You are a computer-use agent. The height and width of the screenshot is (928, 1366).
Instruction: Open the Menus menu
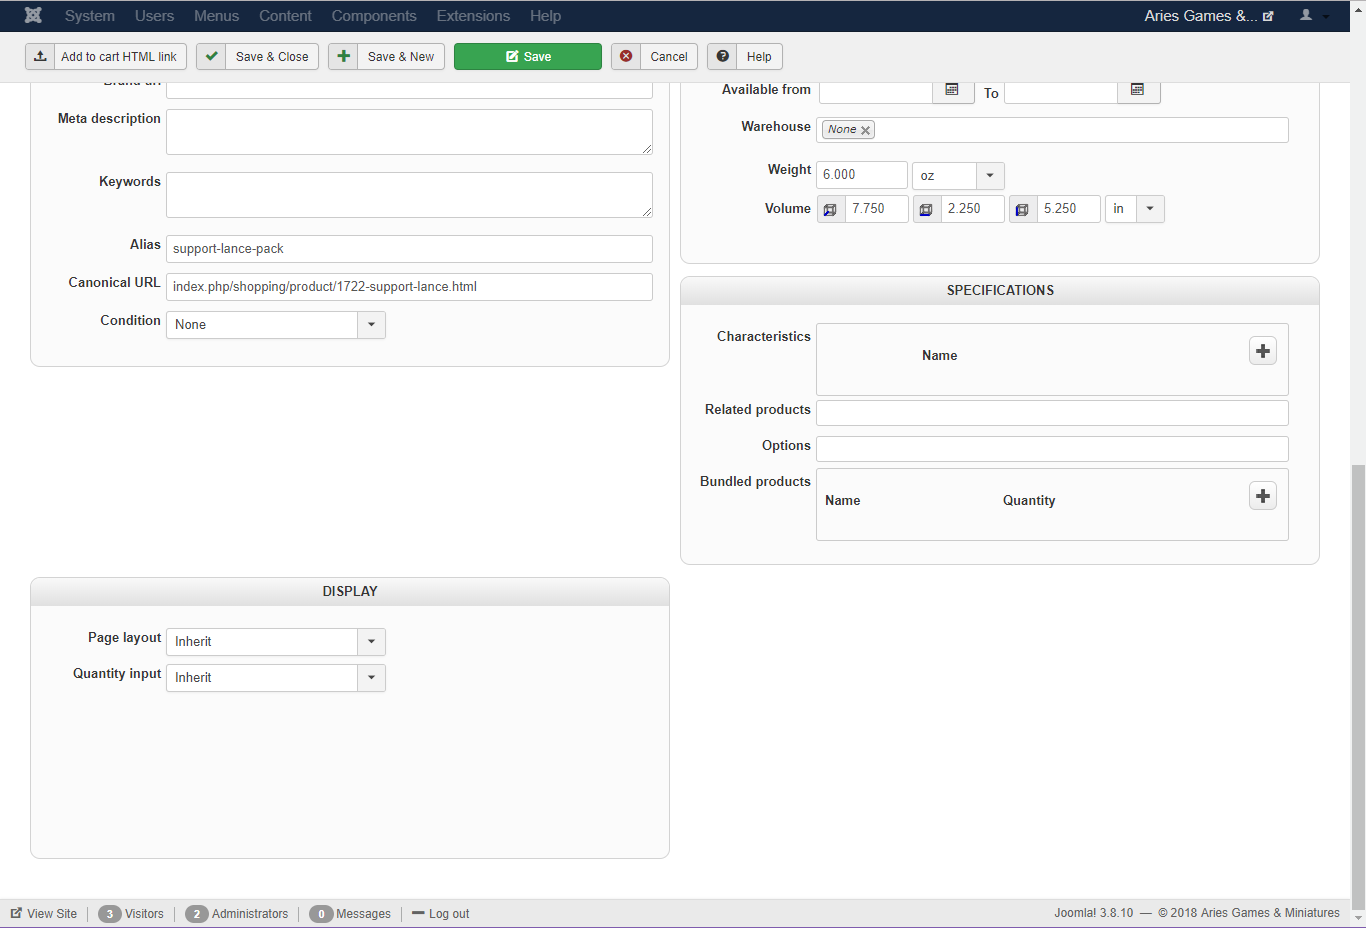[216, 16]
